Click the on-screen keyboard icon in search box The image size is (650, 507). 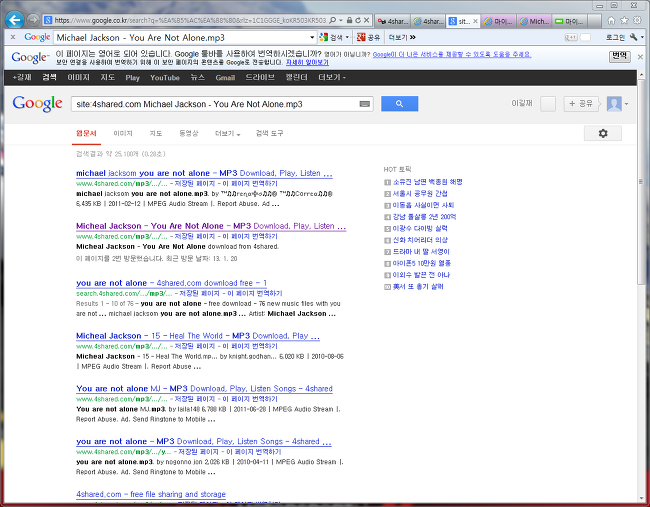365,104
